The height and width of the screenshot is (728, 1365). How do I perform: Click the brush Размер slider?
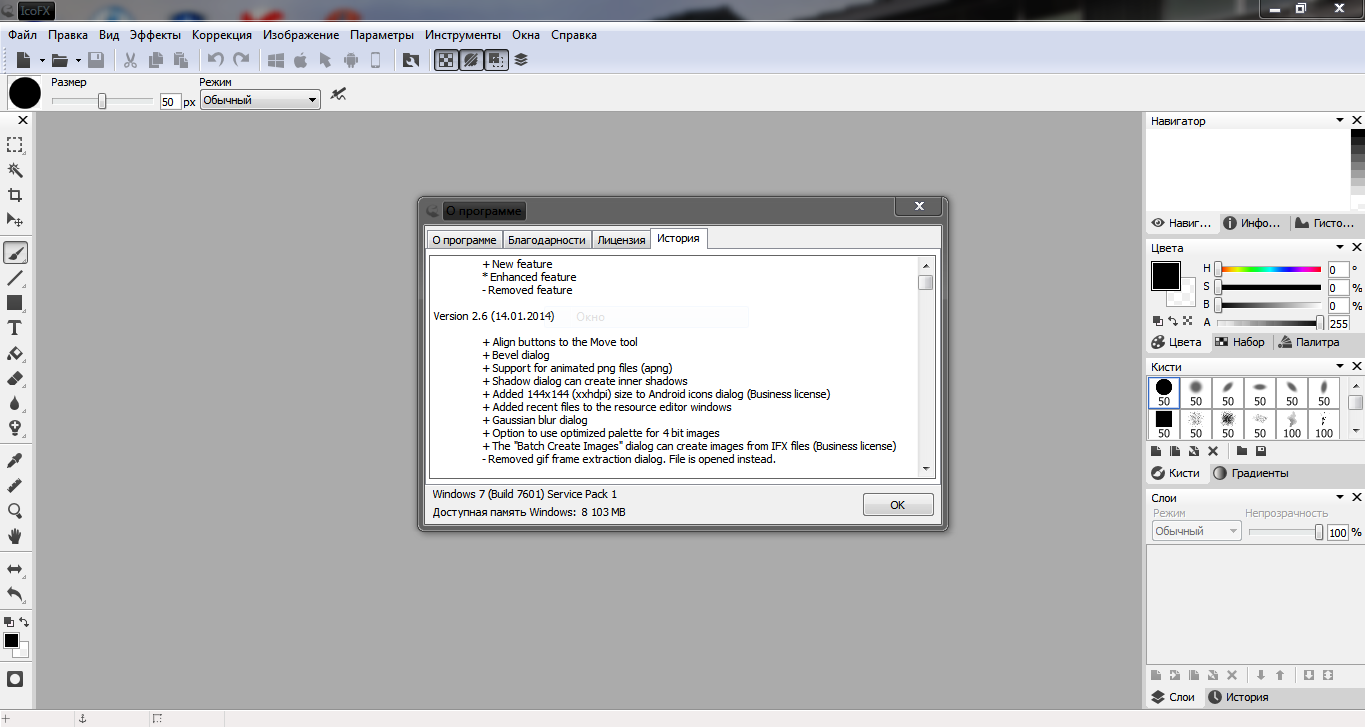coord(102,101)
